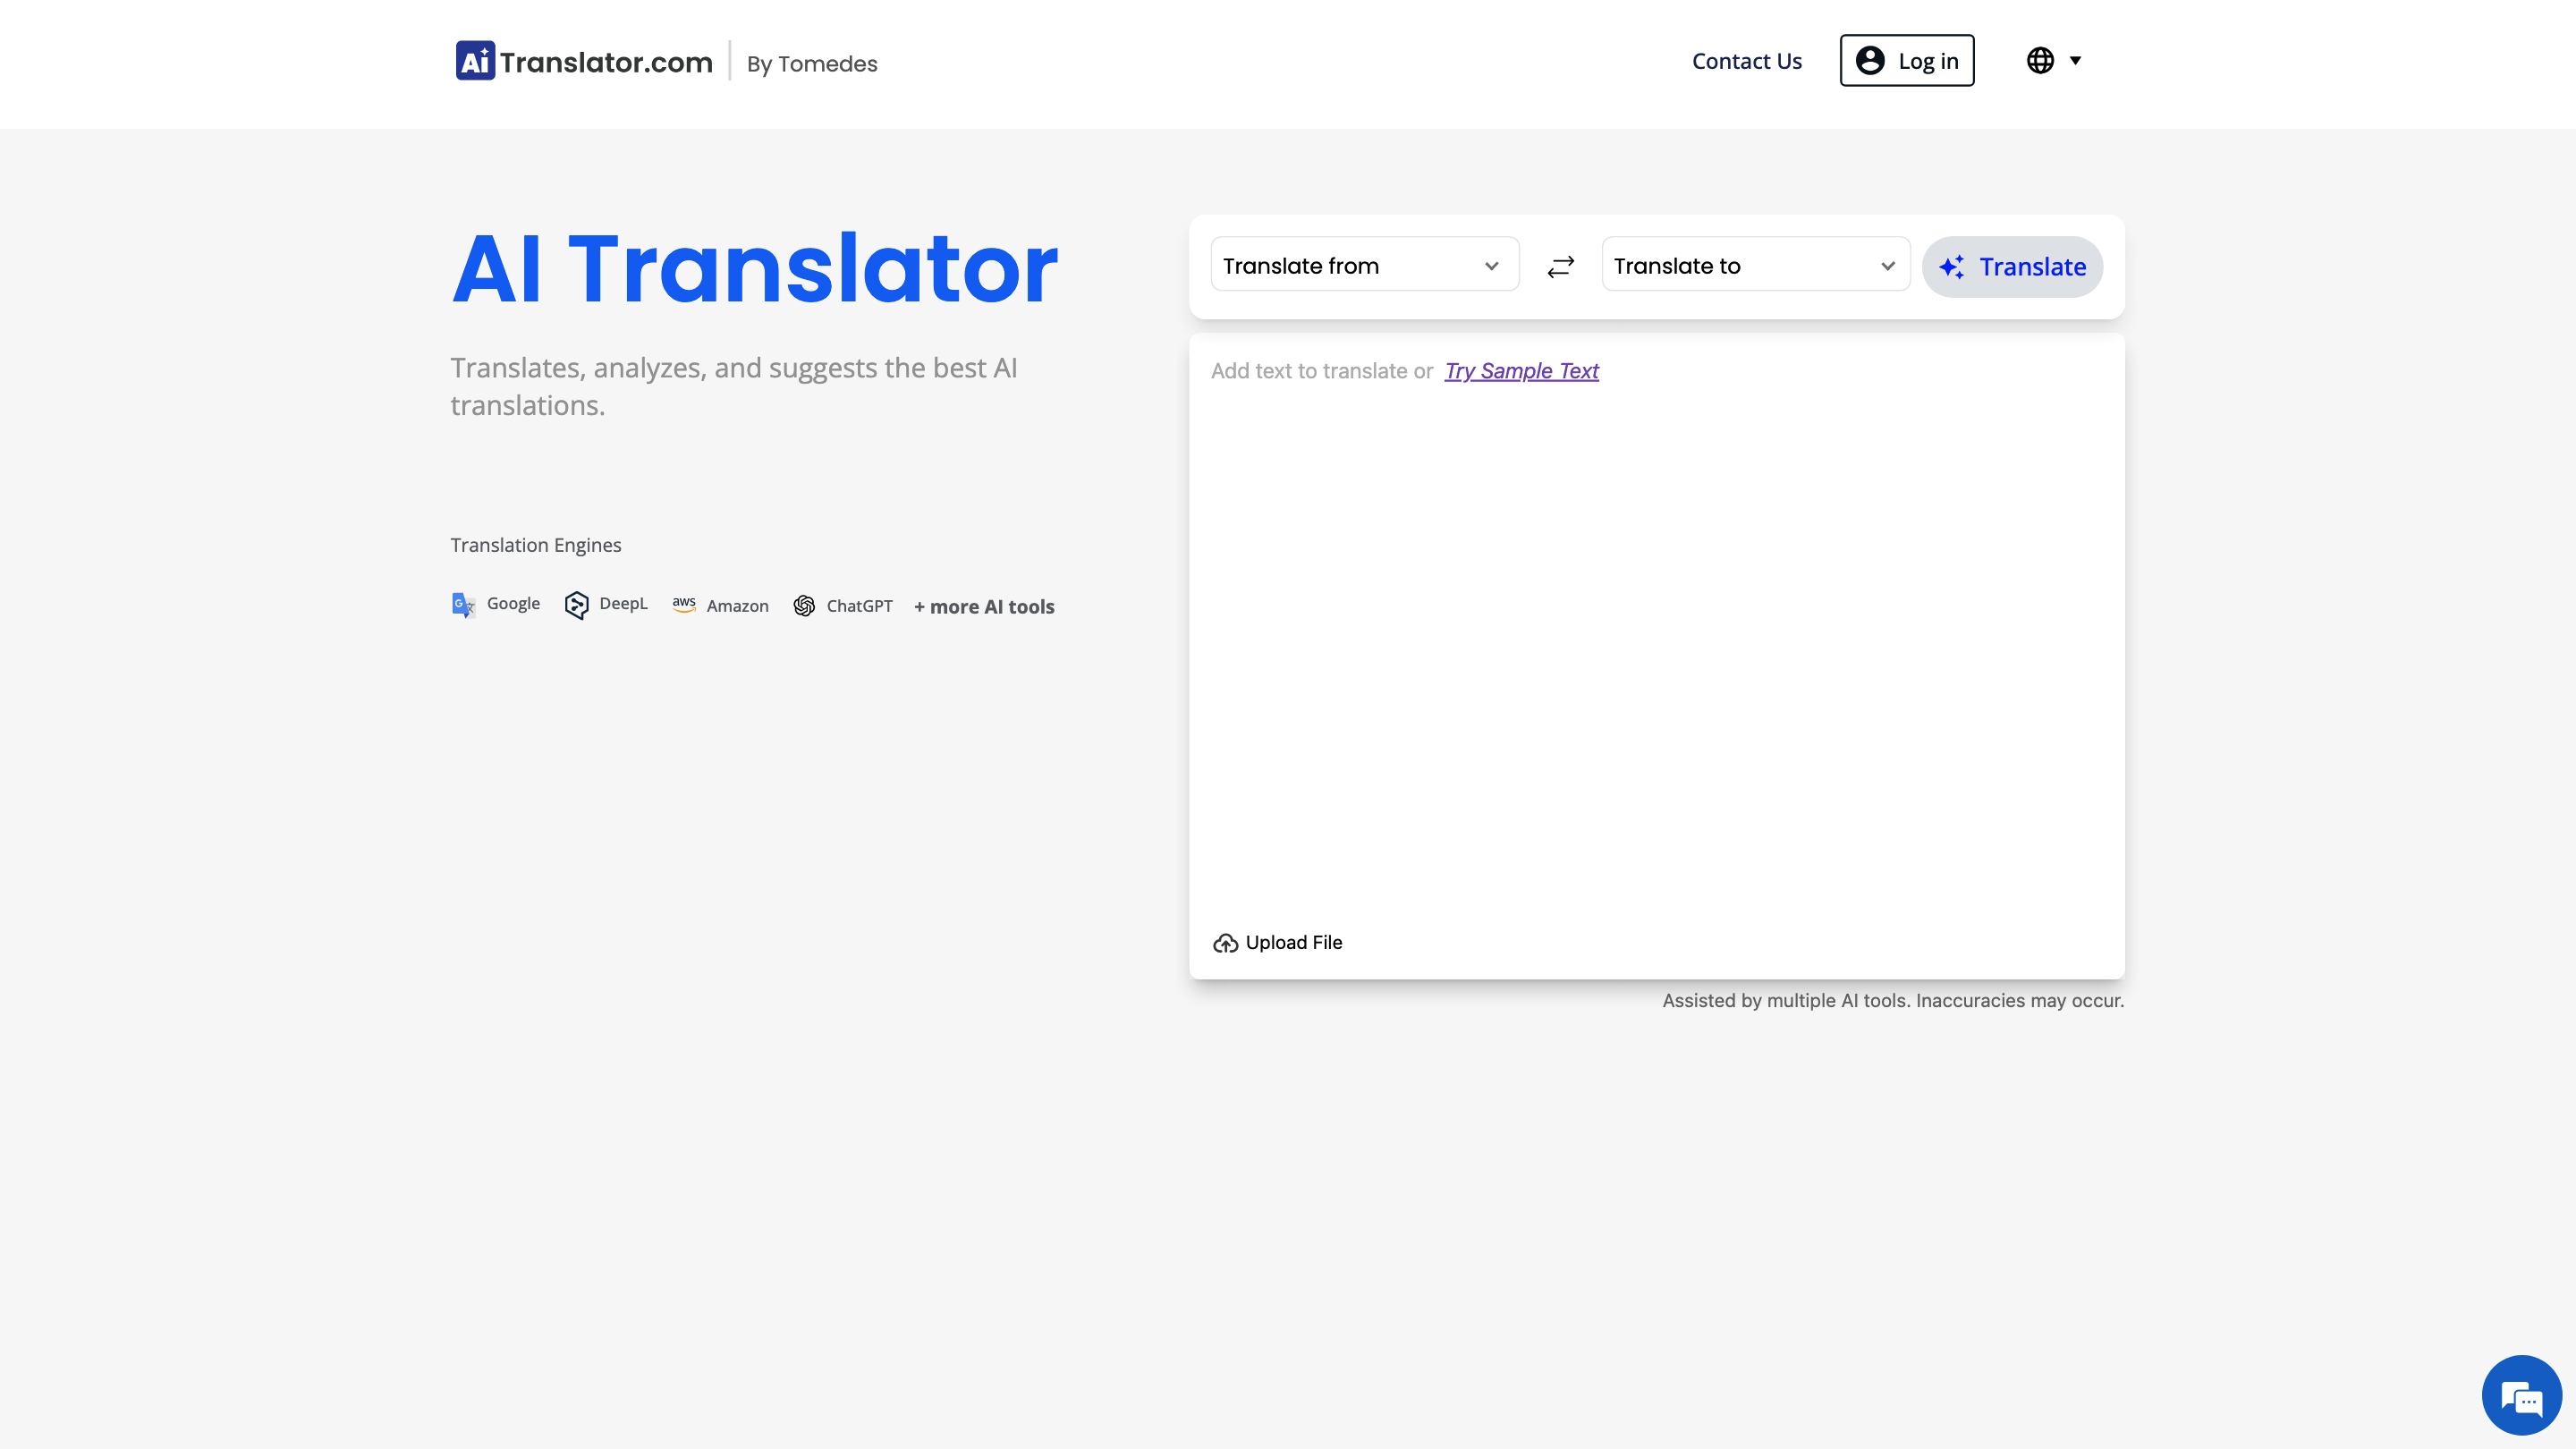2576x1449 pixels.
Task: Open the Translate to dropdown
Action: coord(1754,265)
